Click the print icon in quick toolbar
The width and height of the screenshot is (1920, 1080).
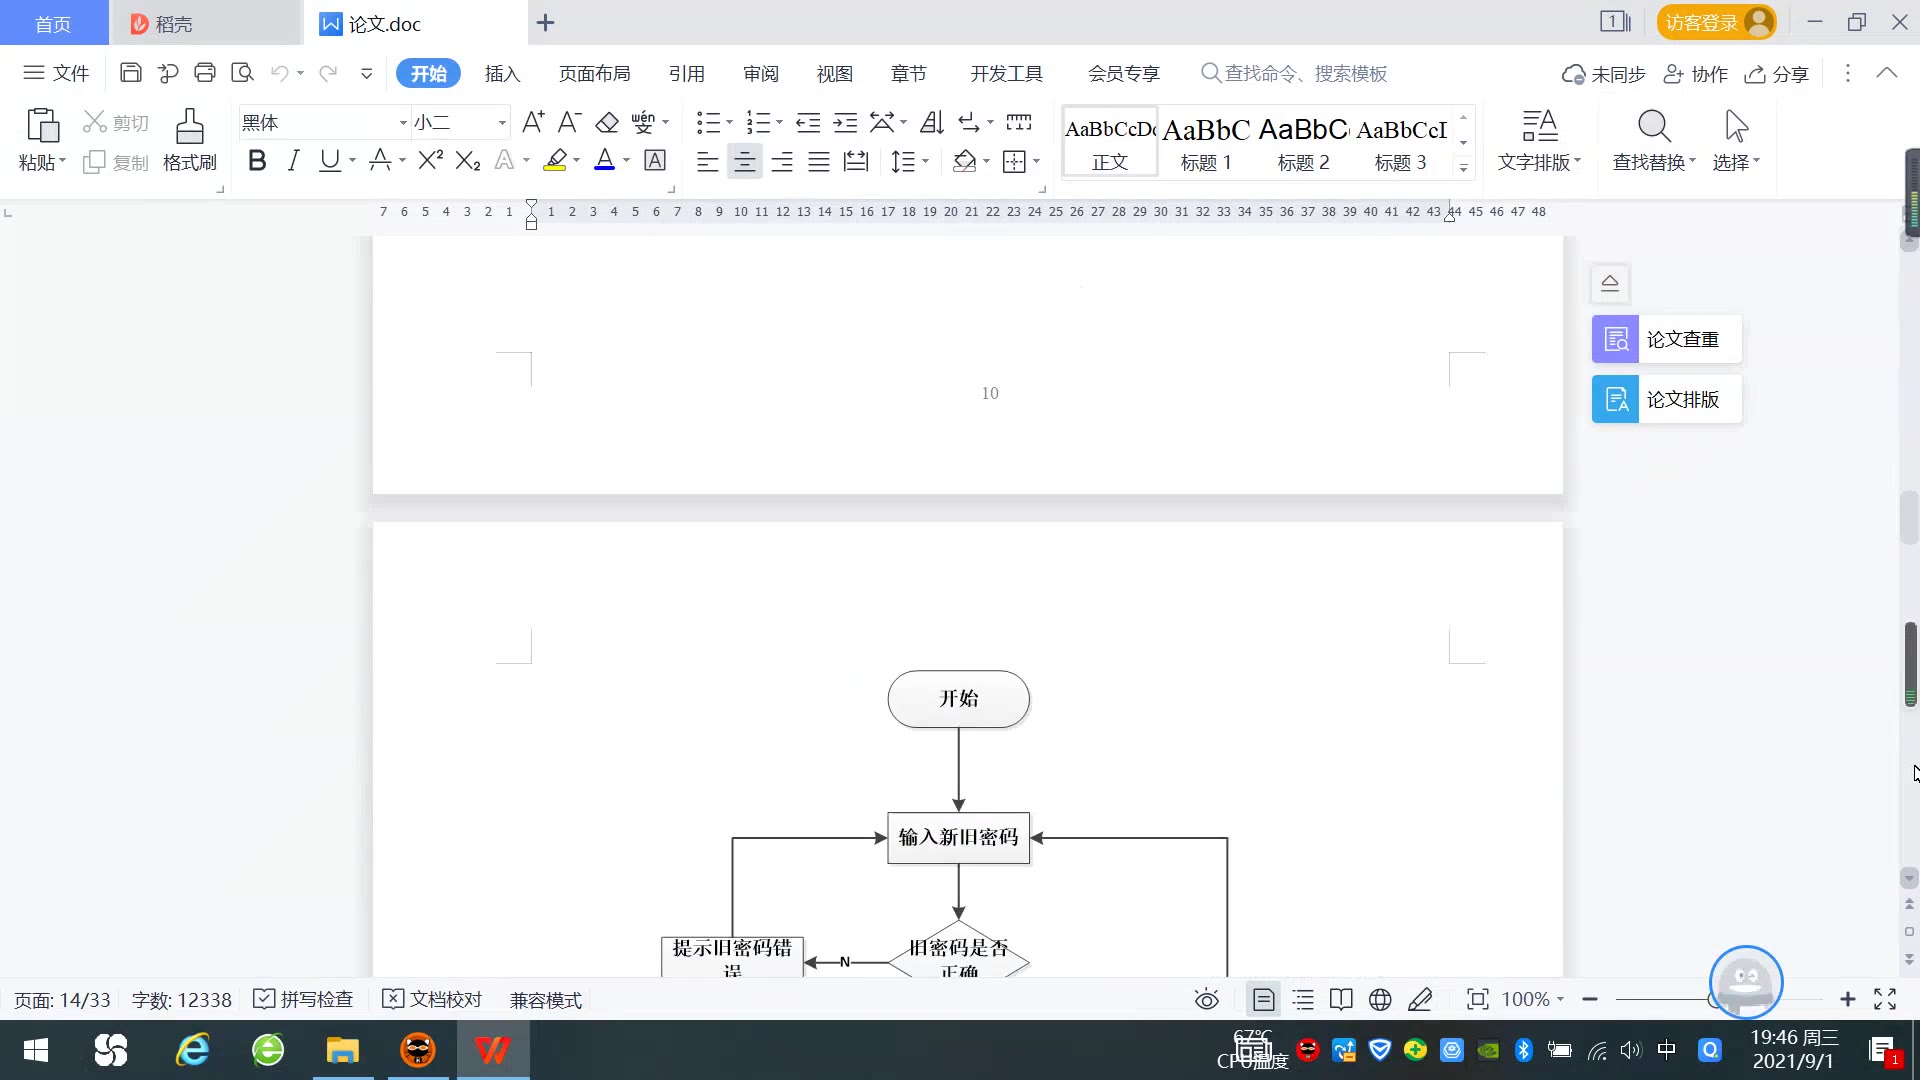click(x=205, y=73)
